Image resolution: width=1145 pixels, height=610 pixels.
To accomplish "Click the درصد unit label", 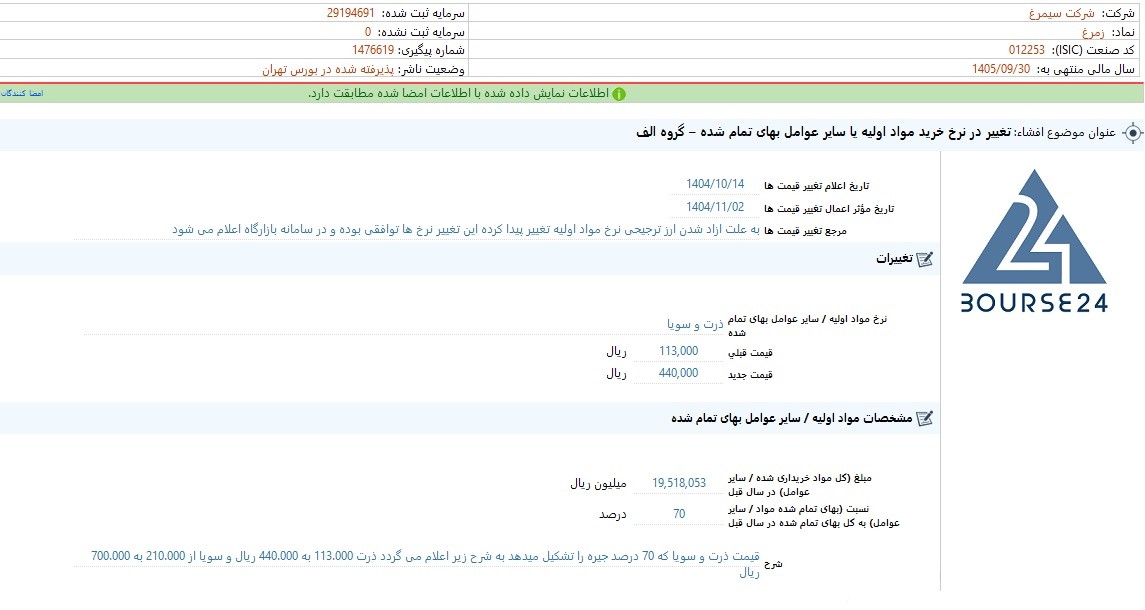I will click(x=613, y=514).
